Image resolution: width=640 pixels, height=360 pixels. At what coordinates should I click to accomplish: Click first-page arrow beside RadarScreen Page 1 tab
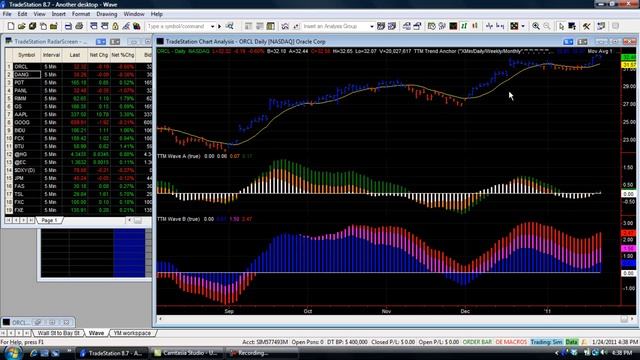coord(9,220)
